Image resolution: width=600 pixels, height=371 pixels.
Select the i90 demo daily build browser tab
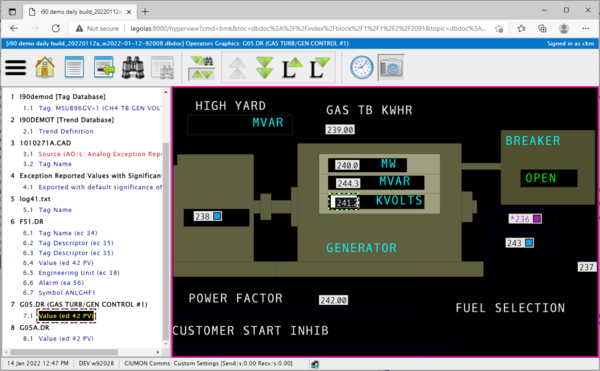pyautogui.click(x=79, y=12)
